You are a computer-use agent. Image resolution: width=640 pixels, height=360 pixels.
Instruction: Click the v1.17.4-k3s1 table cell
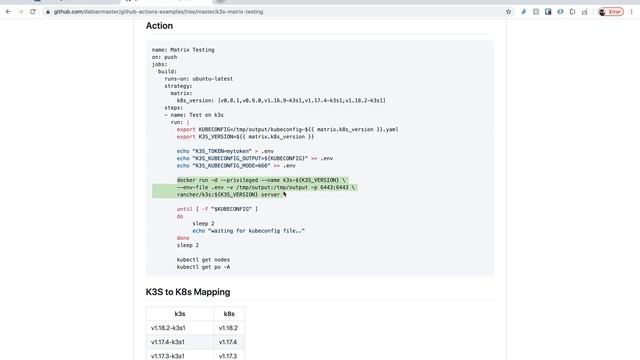click(180, 342)
